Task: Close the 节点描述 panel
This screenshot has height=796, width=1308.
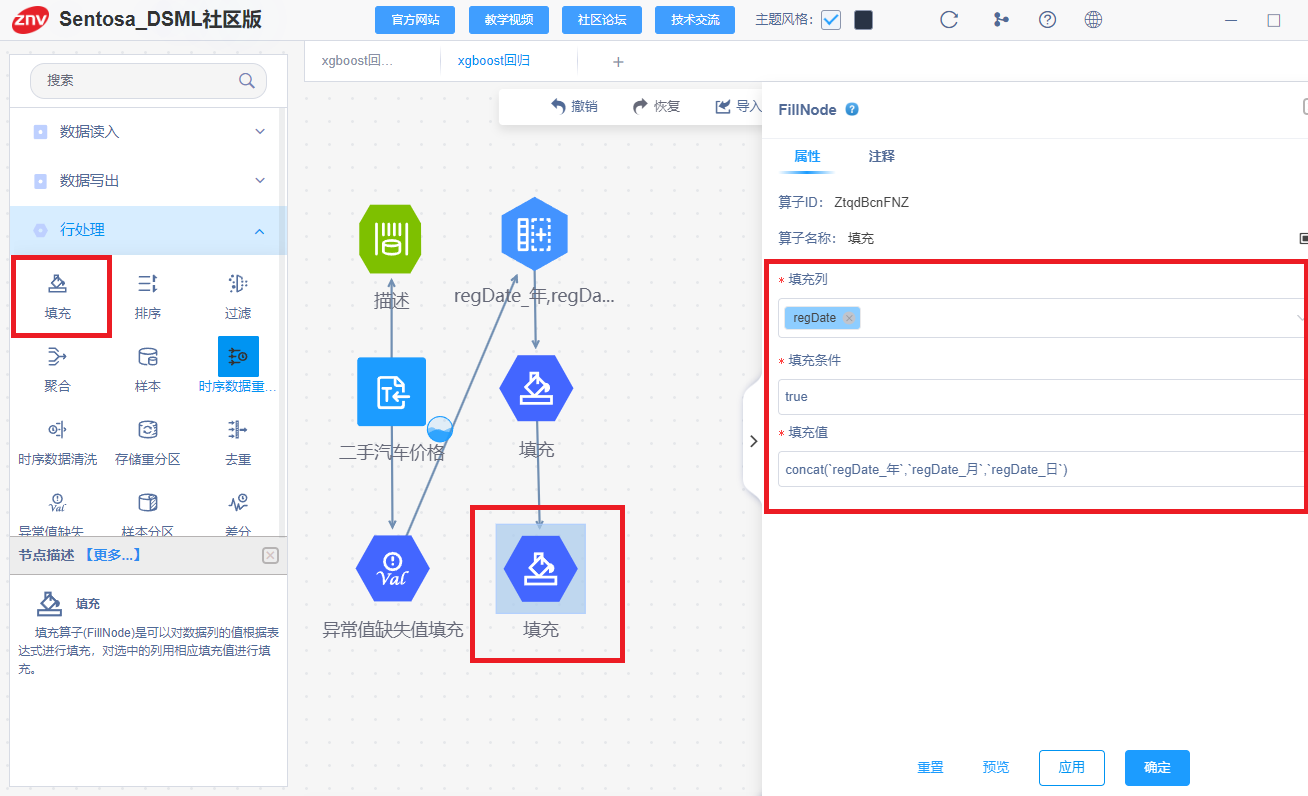Action: [270, 555]
